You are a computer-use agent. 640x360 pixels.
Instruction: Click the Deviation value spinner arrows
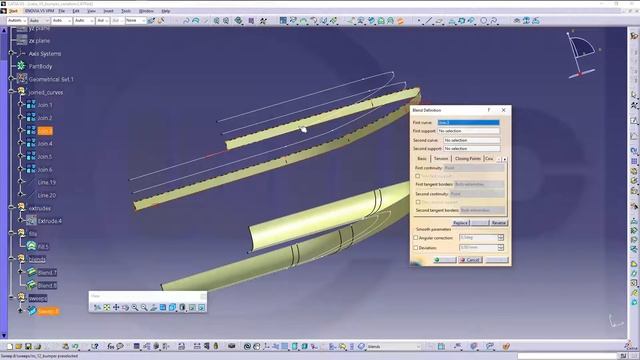coord(501,247)
